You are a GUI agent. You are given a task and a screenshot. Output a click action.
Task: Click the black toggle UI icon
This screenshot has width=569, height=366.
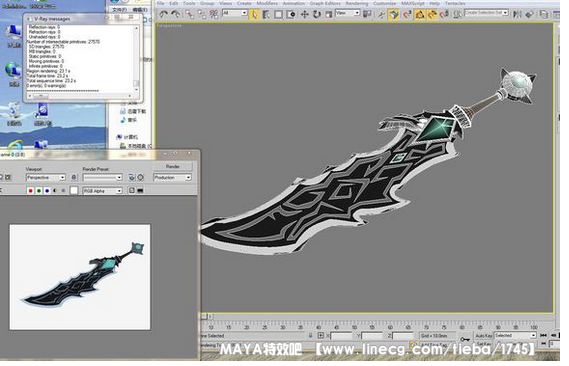[x=140, y=190]
